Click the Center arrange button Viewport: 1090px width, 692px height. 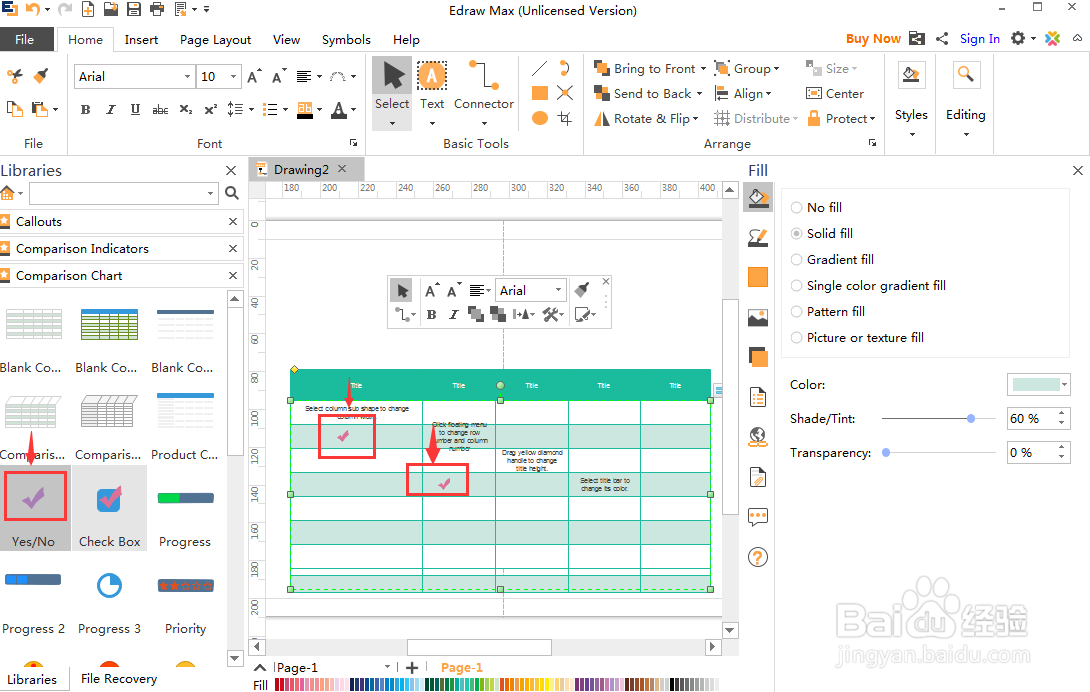(x=835, y=93)
